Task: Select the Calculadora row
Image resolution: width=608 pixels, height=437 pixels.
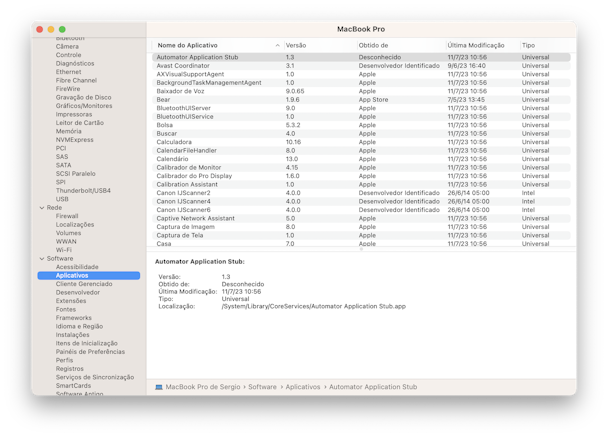Action: (x=361, y=142)
